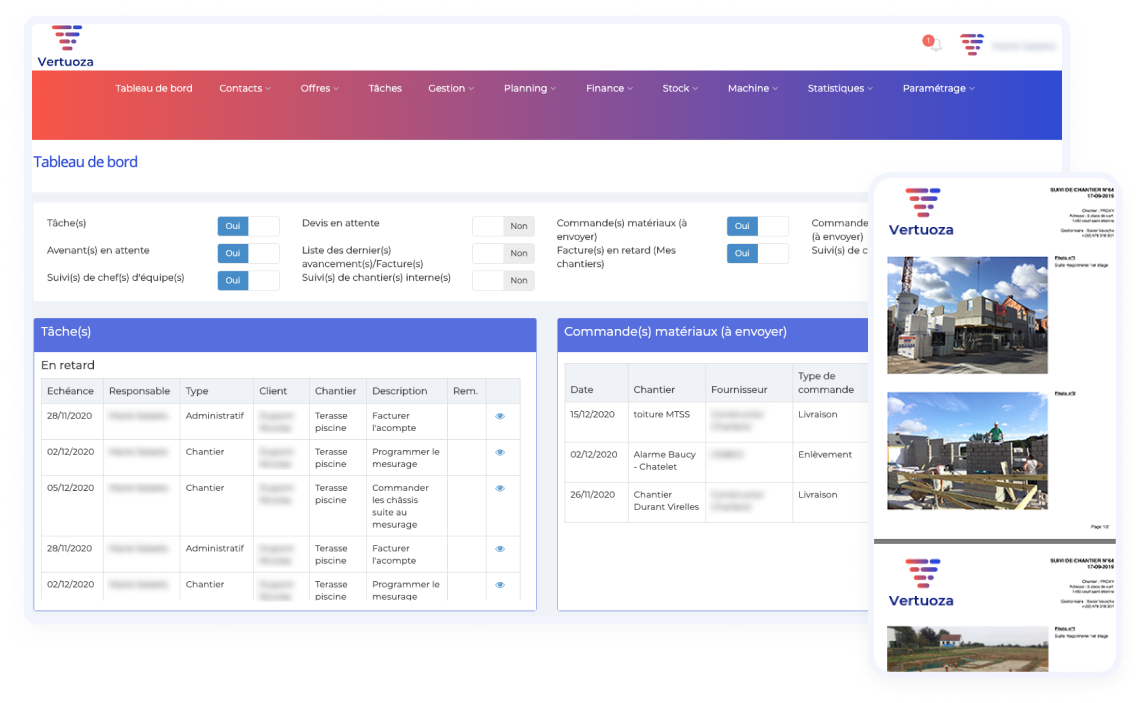Expand the Offres dropdown menu
1141x703 pixels.
point(319,88)
